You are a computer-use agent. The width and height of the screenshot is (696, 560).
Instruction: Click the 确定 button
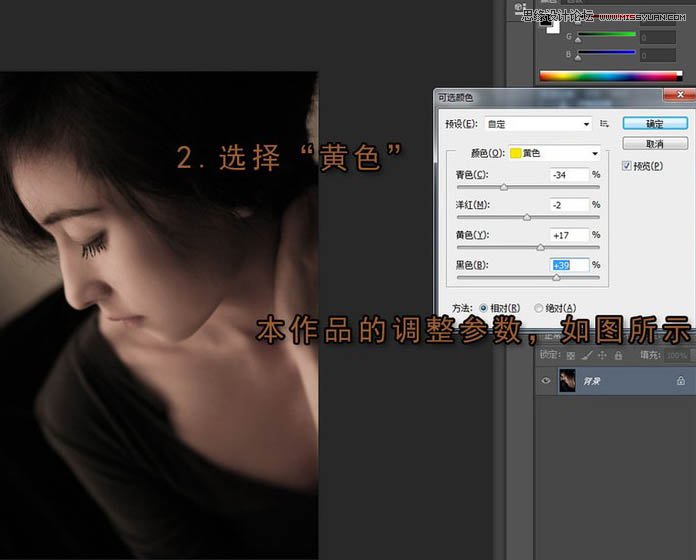point(655,124)
